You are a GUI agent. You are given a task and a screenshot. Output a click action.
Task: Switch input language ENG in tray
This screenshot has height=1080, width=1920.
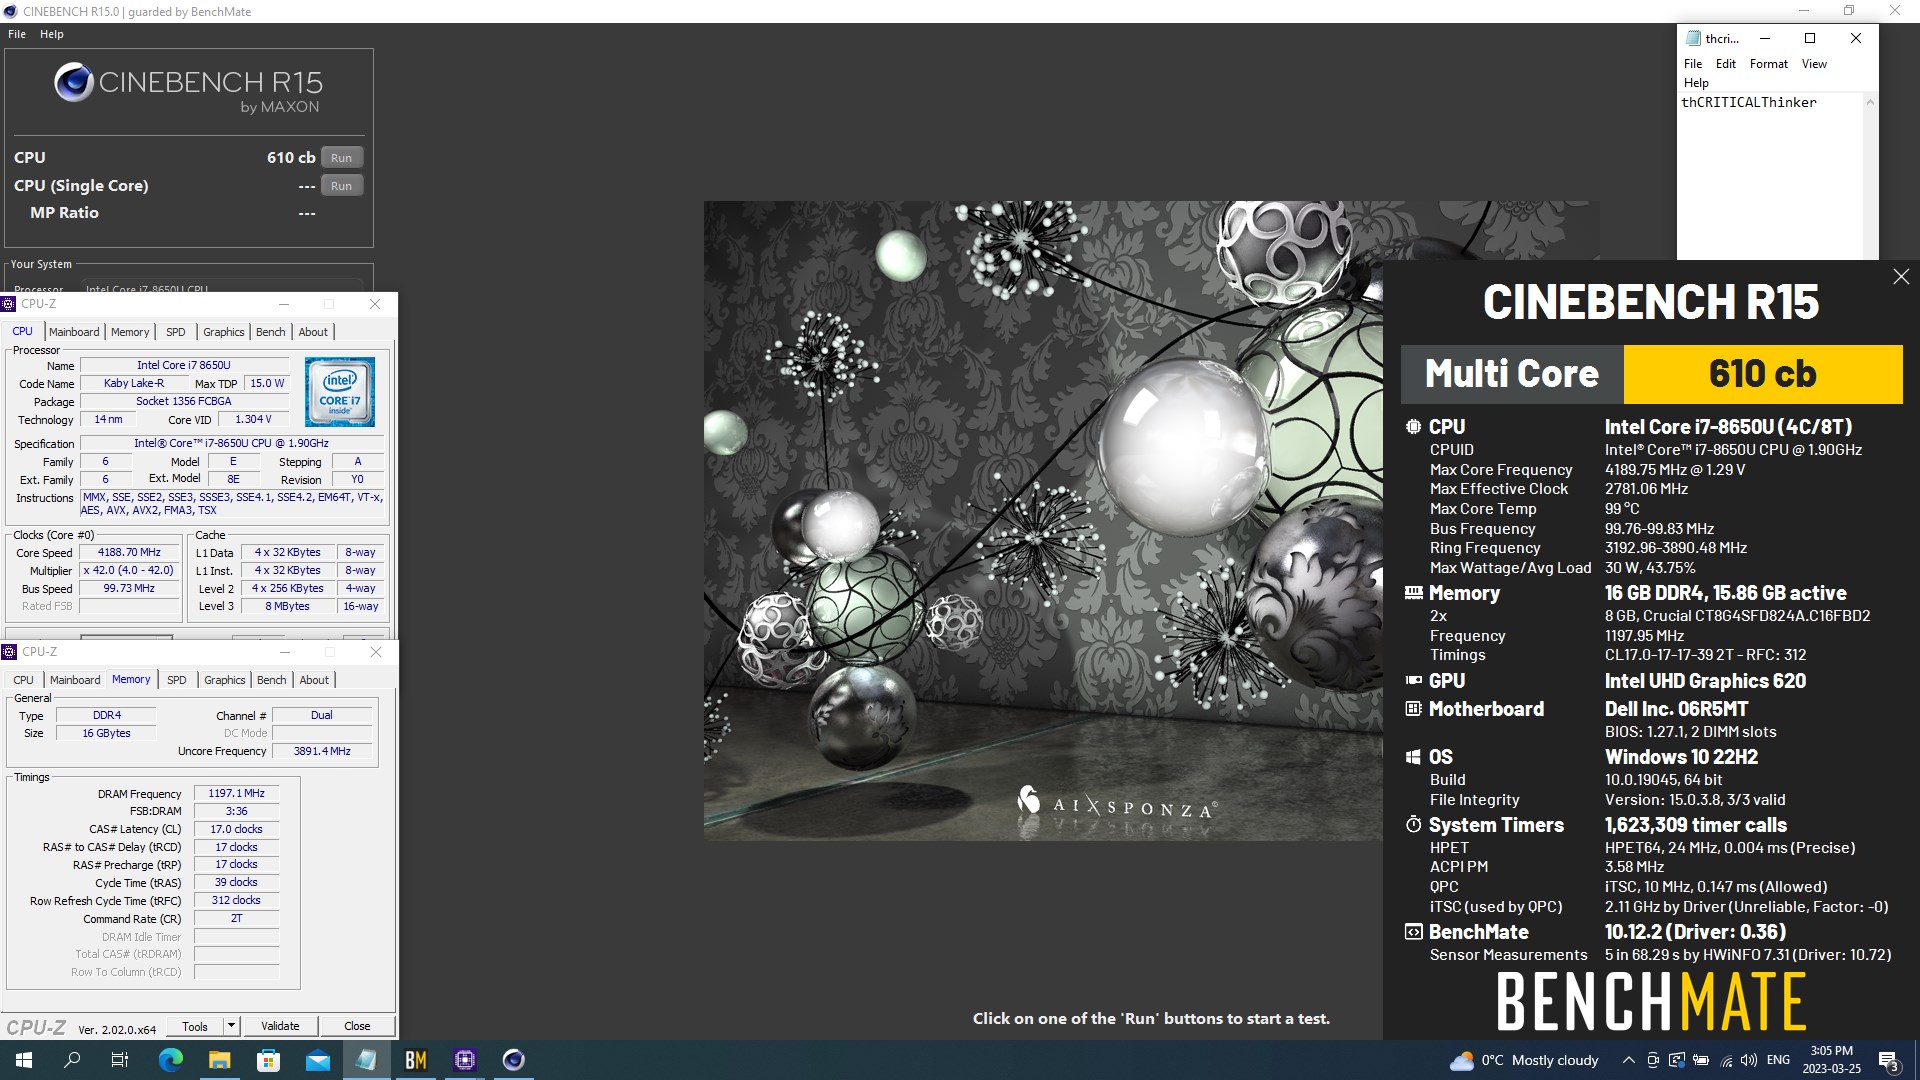point(1779,1060)
